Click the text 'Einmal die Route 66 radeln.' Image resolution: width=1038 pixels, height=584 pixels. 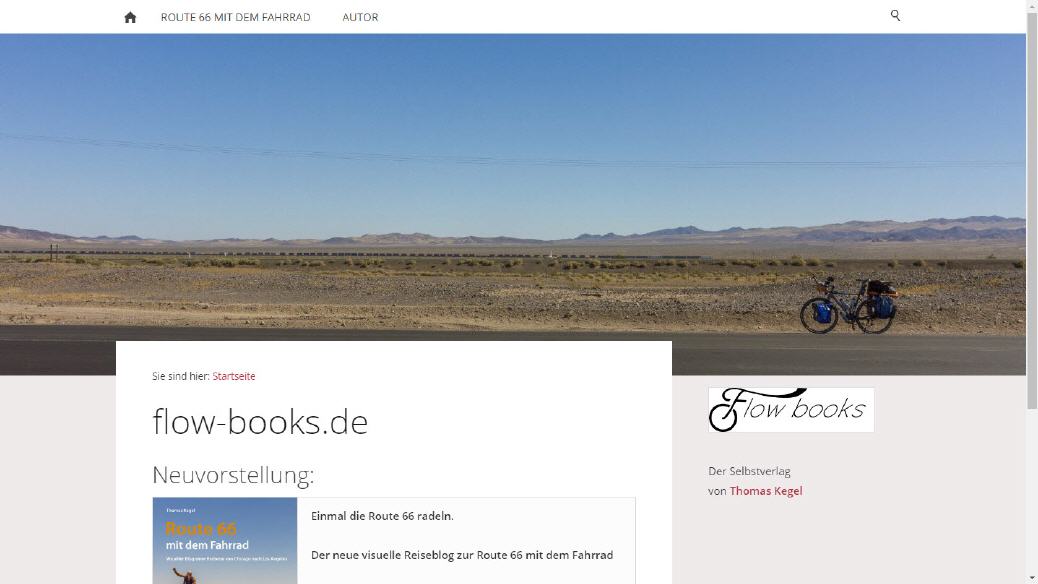pyautogui.click(x=382, y=516)
